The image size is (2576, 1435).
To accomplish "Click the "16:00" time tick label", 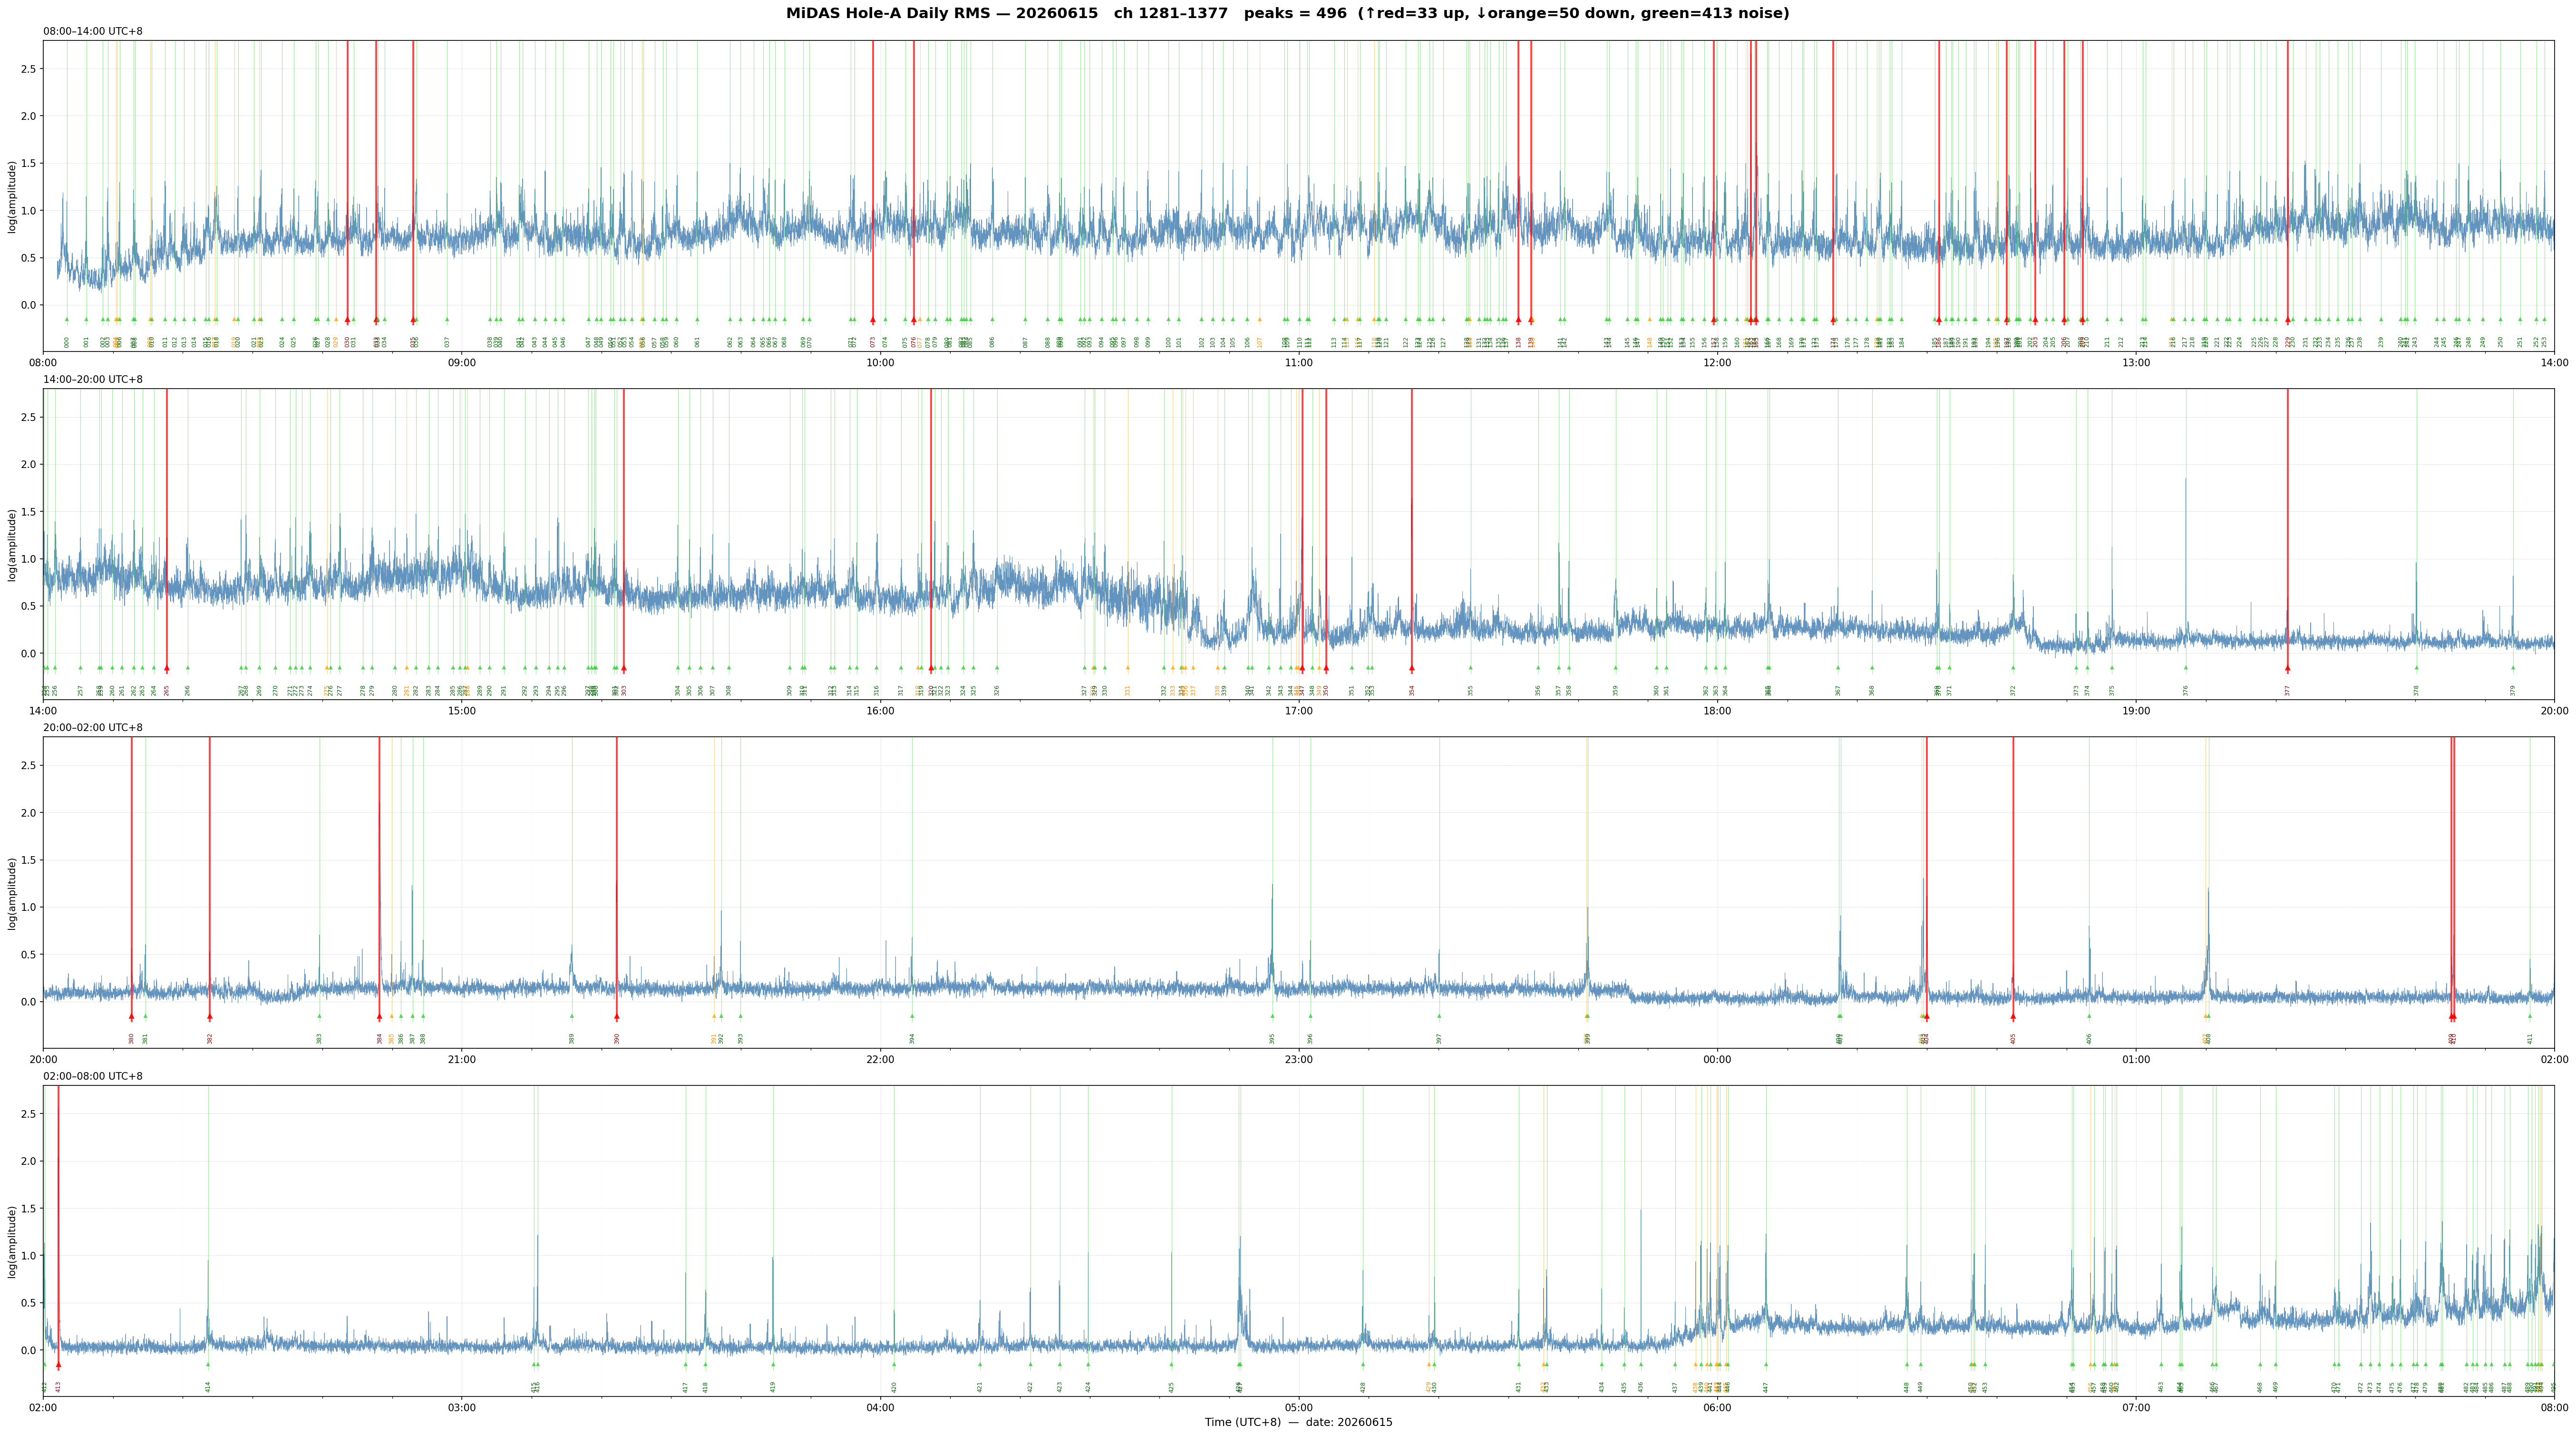I will (x=880, y=710).
